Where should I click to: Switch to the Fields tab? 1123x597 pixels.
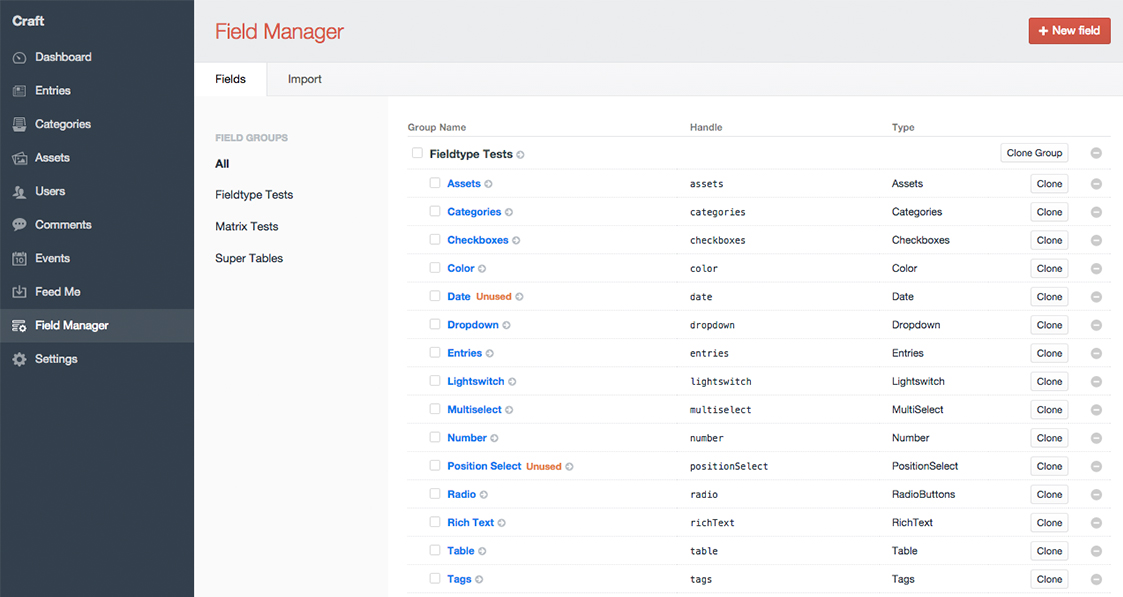click(x=231, y=79)
